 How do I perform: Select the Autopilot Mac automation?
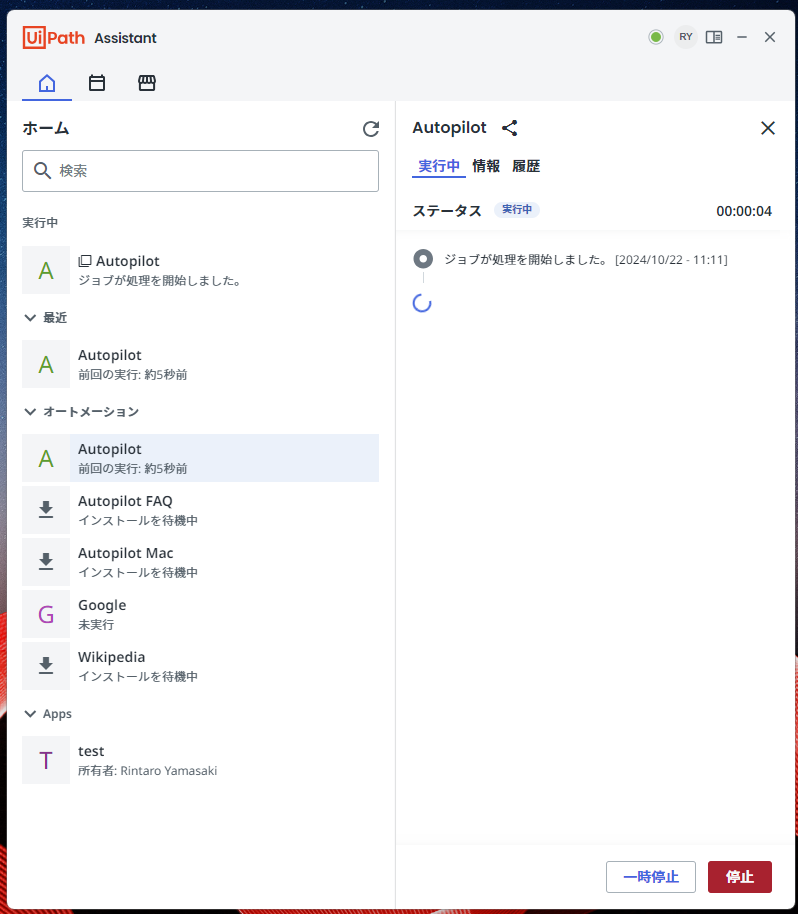pyautogui.click(x=201, y=561)
